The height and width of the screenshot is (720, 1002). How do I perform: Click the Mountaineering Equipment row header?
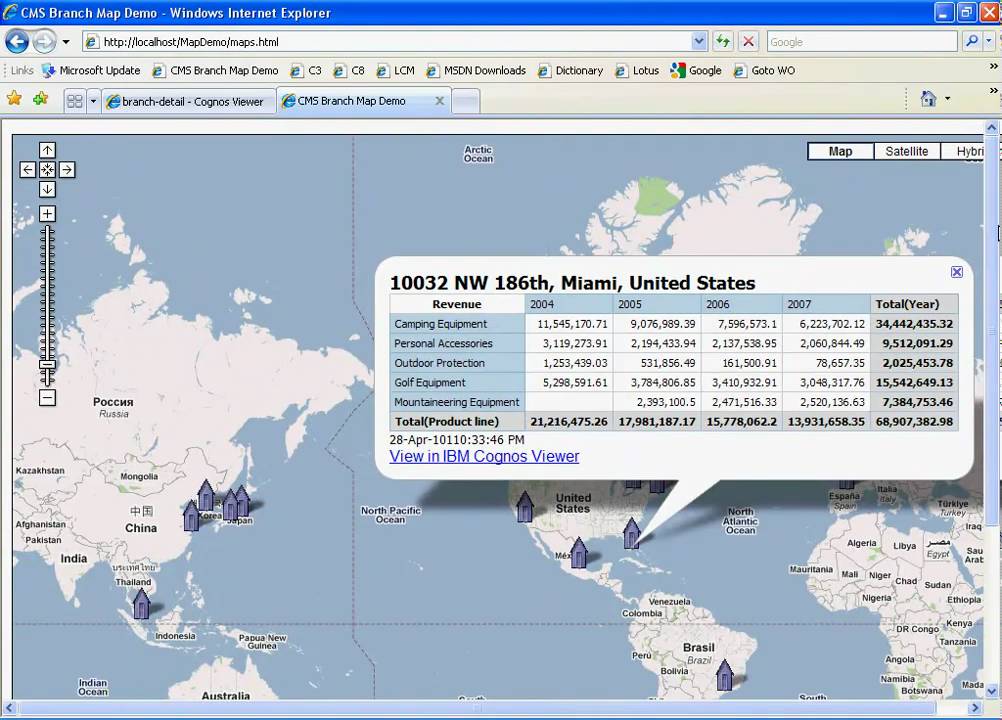(458, 402)
